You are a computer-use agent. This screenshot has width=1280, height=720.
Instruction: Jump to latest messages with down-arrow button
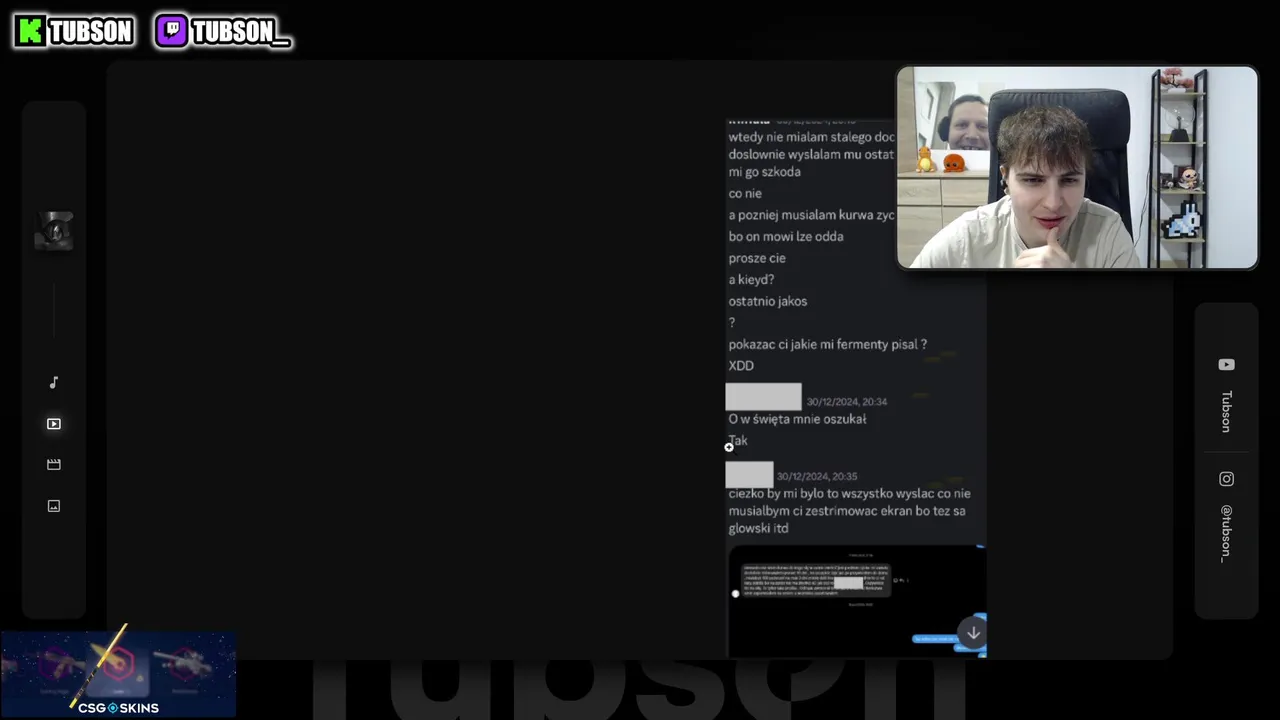973,633
